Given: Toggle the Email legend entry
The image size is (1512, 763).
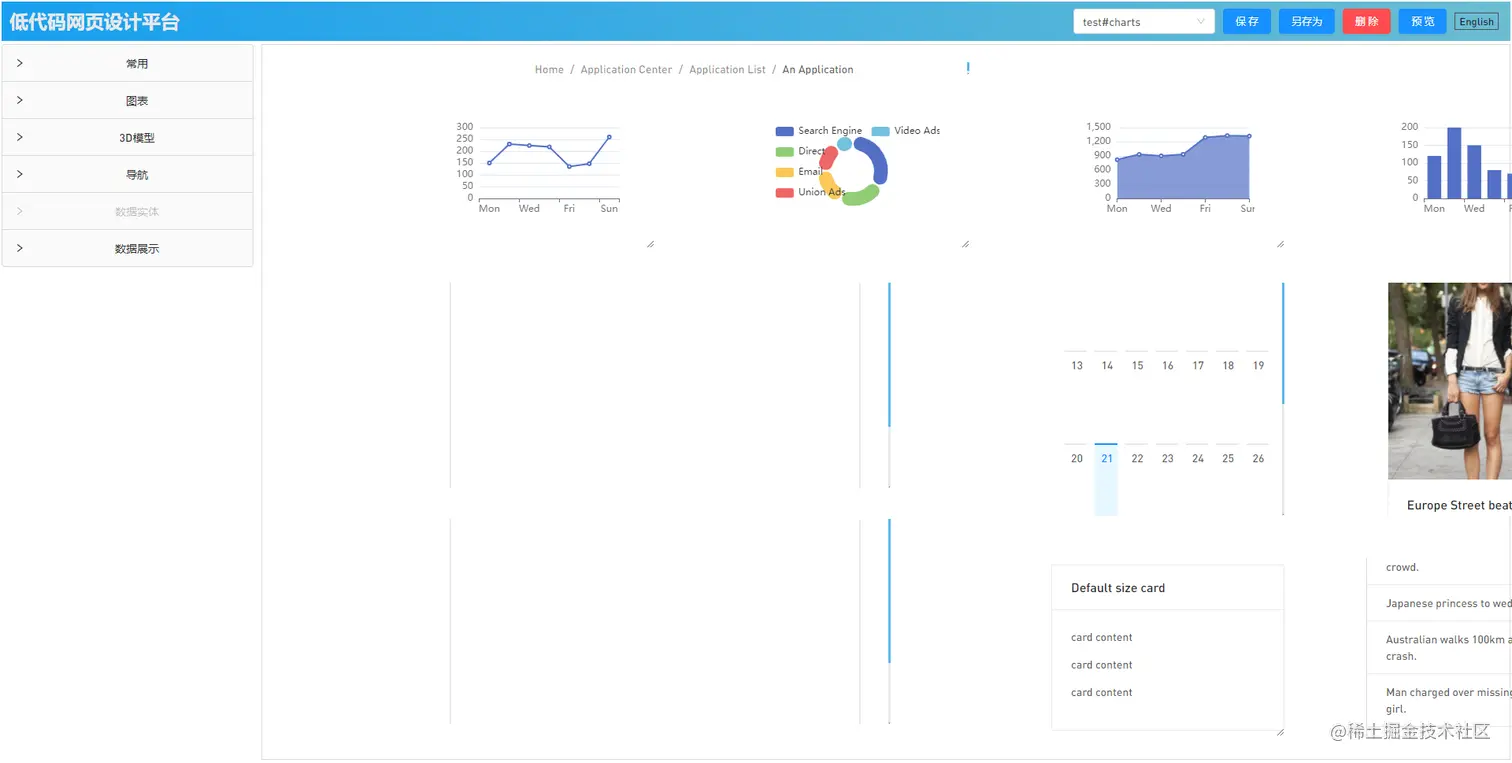Looking at the screenshot, I should 799,172.
